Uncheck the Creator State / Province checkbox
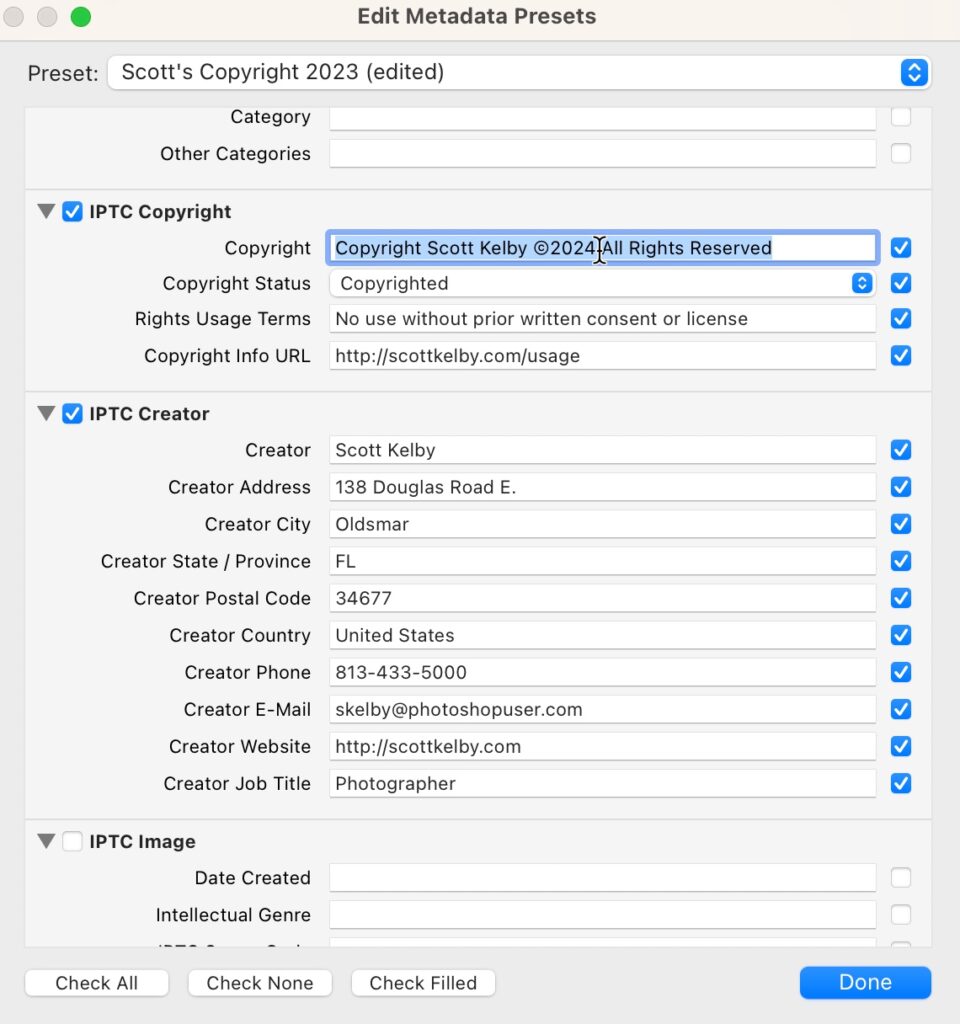Screen dimensions: 960x1024 [x=901, y=561]
